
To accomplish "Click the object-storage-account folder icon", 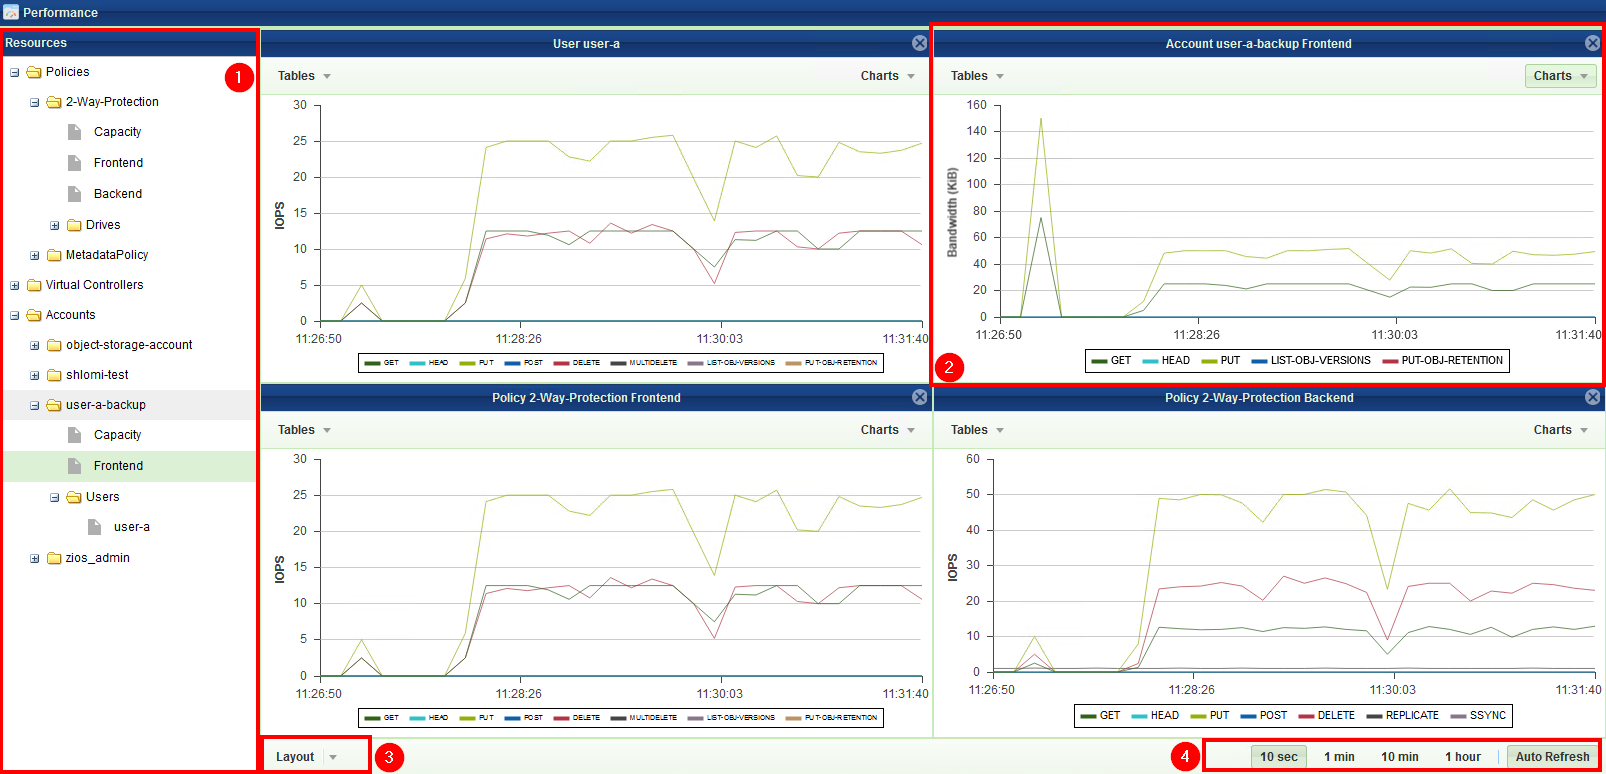I will (x=54, y=345).
